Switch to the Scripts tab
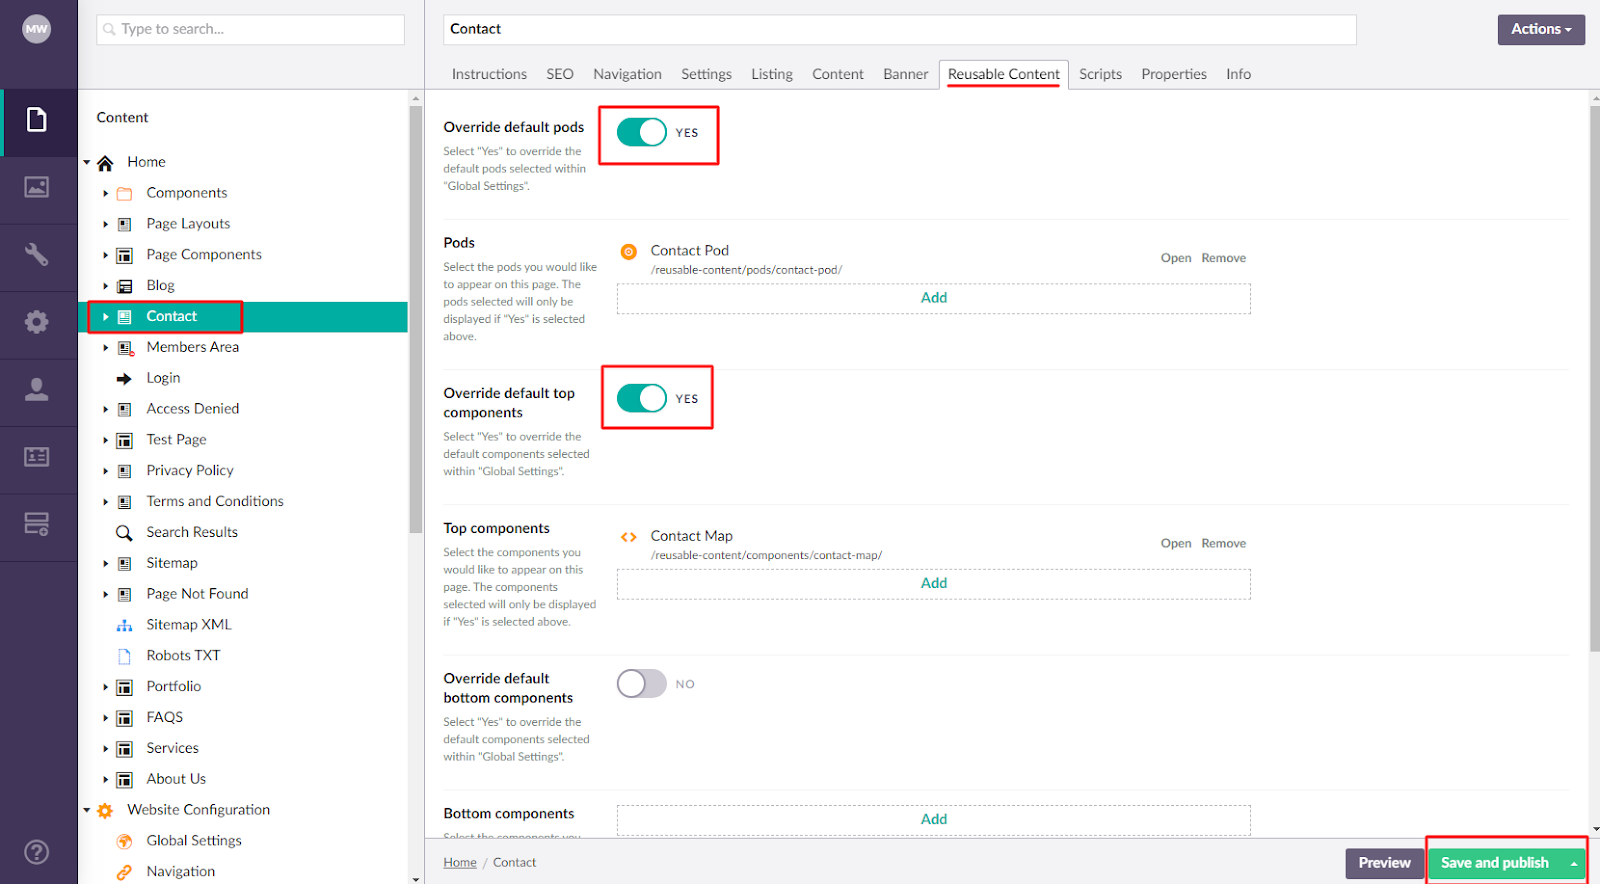This screenshot has height=884, width=1600. click(x=1100, y=74)
